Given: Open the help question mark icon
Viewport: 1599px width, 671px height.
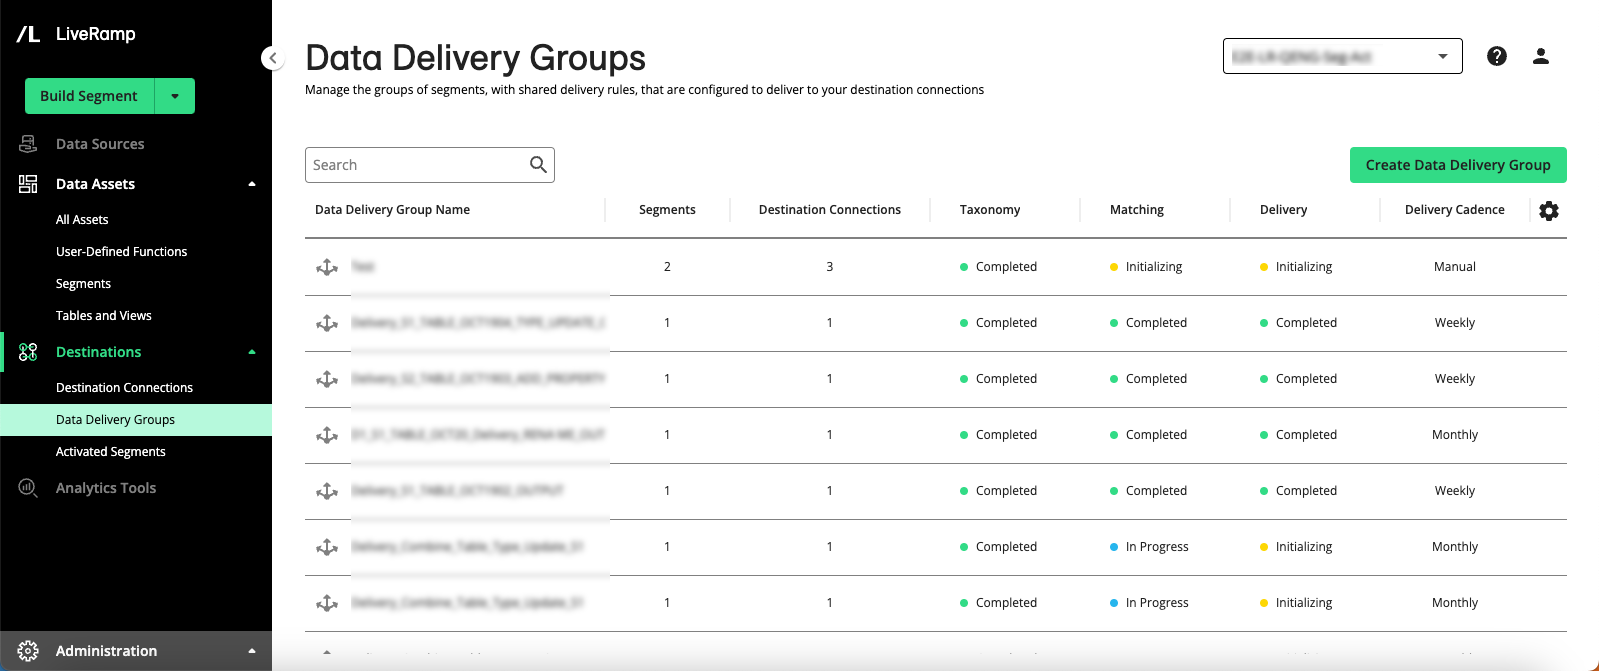Looking at the screenshot, I should pos(1497,56).
